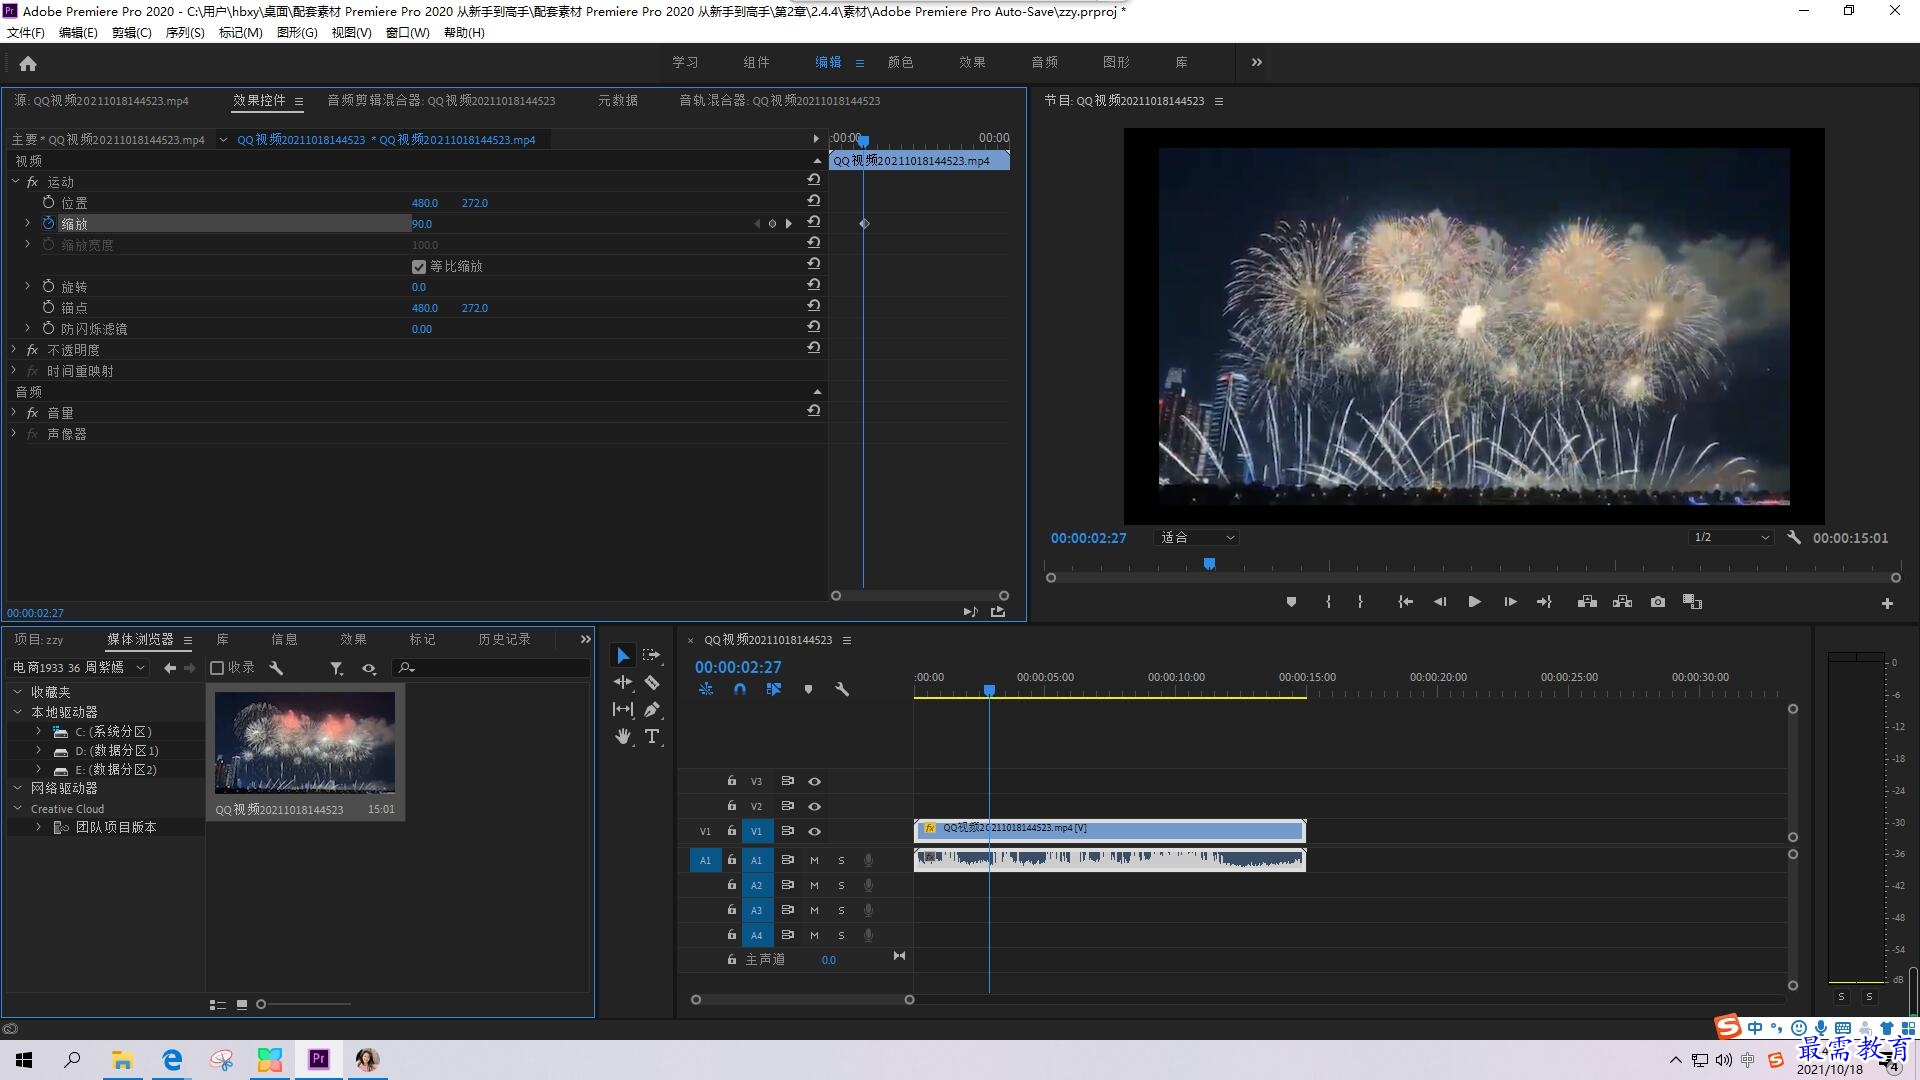1920x1080 pixels.
Task: Toggle V3 track output eye
Action: 815,781
